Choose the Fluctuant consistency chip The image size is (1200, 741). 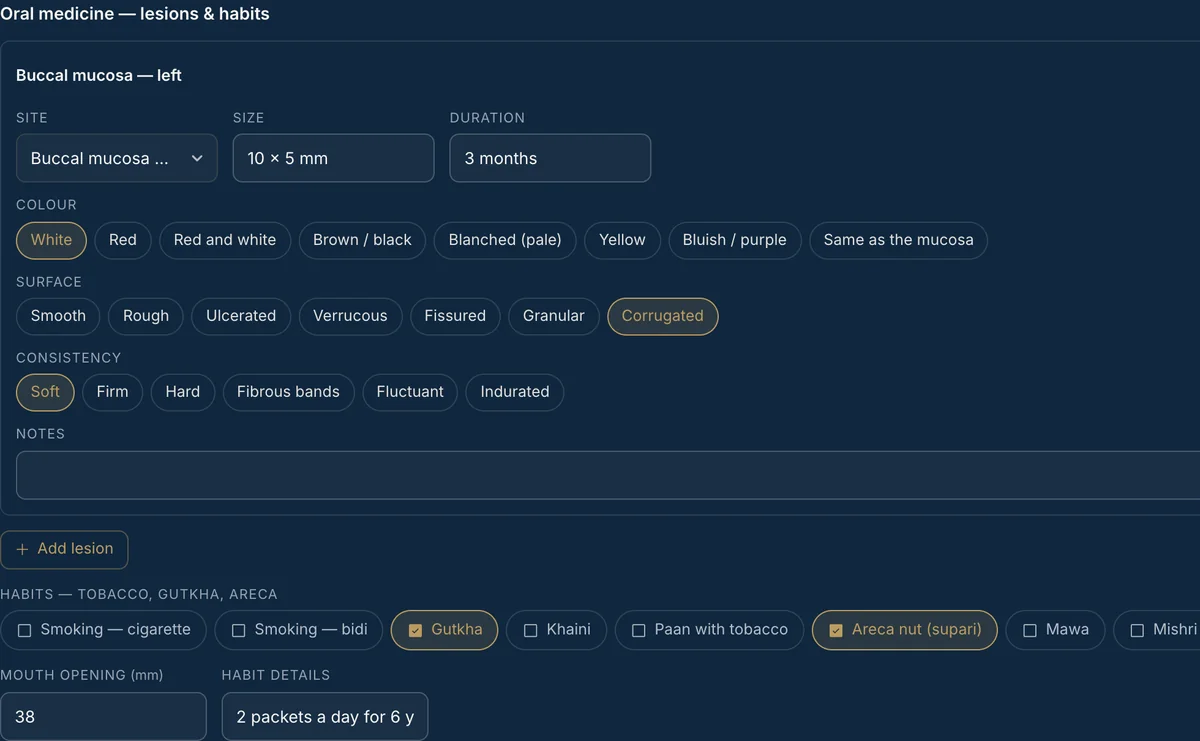point(410,392)
